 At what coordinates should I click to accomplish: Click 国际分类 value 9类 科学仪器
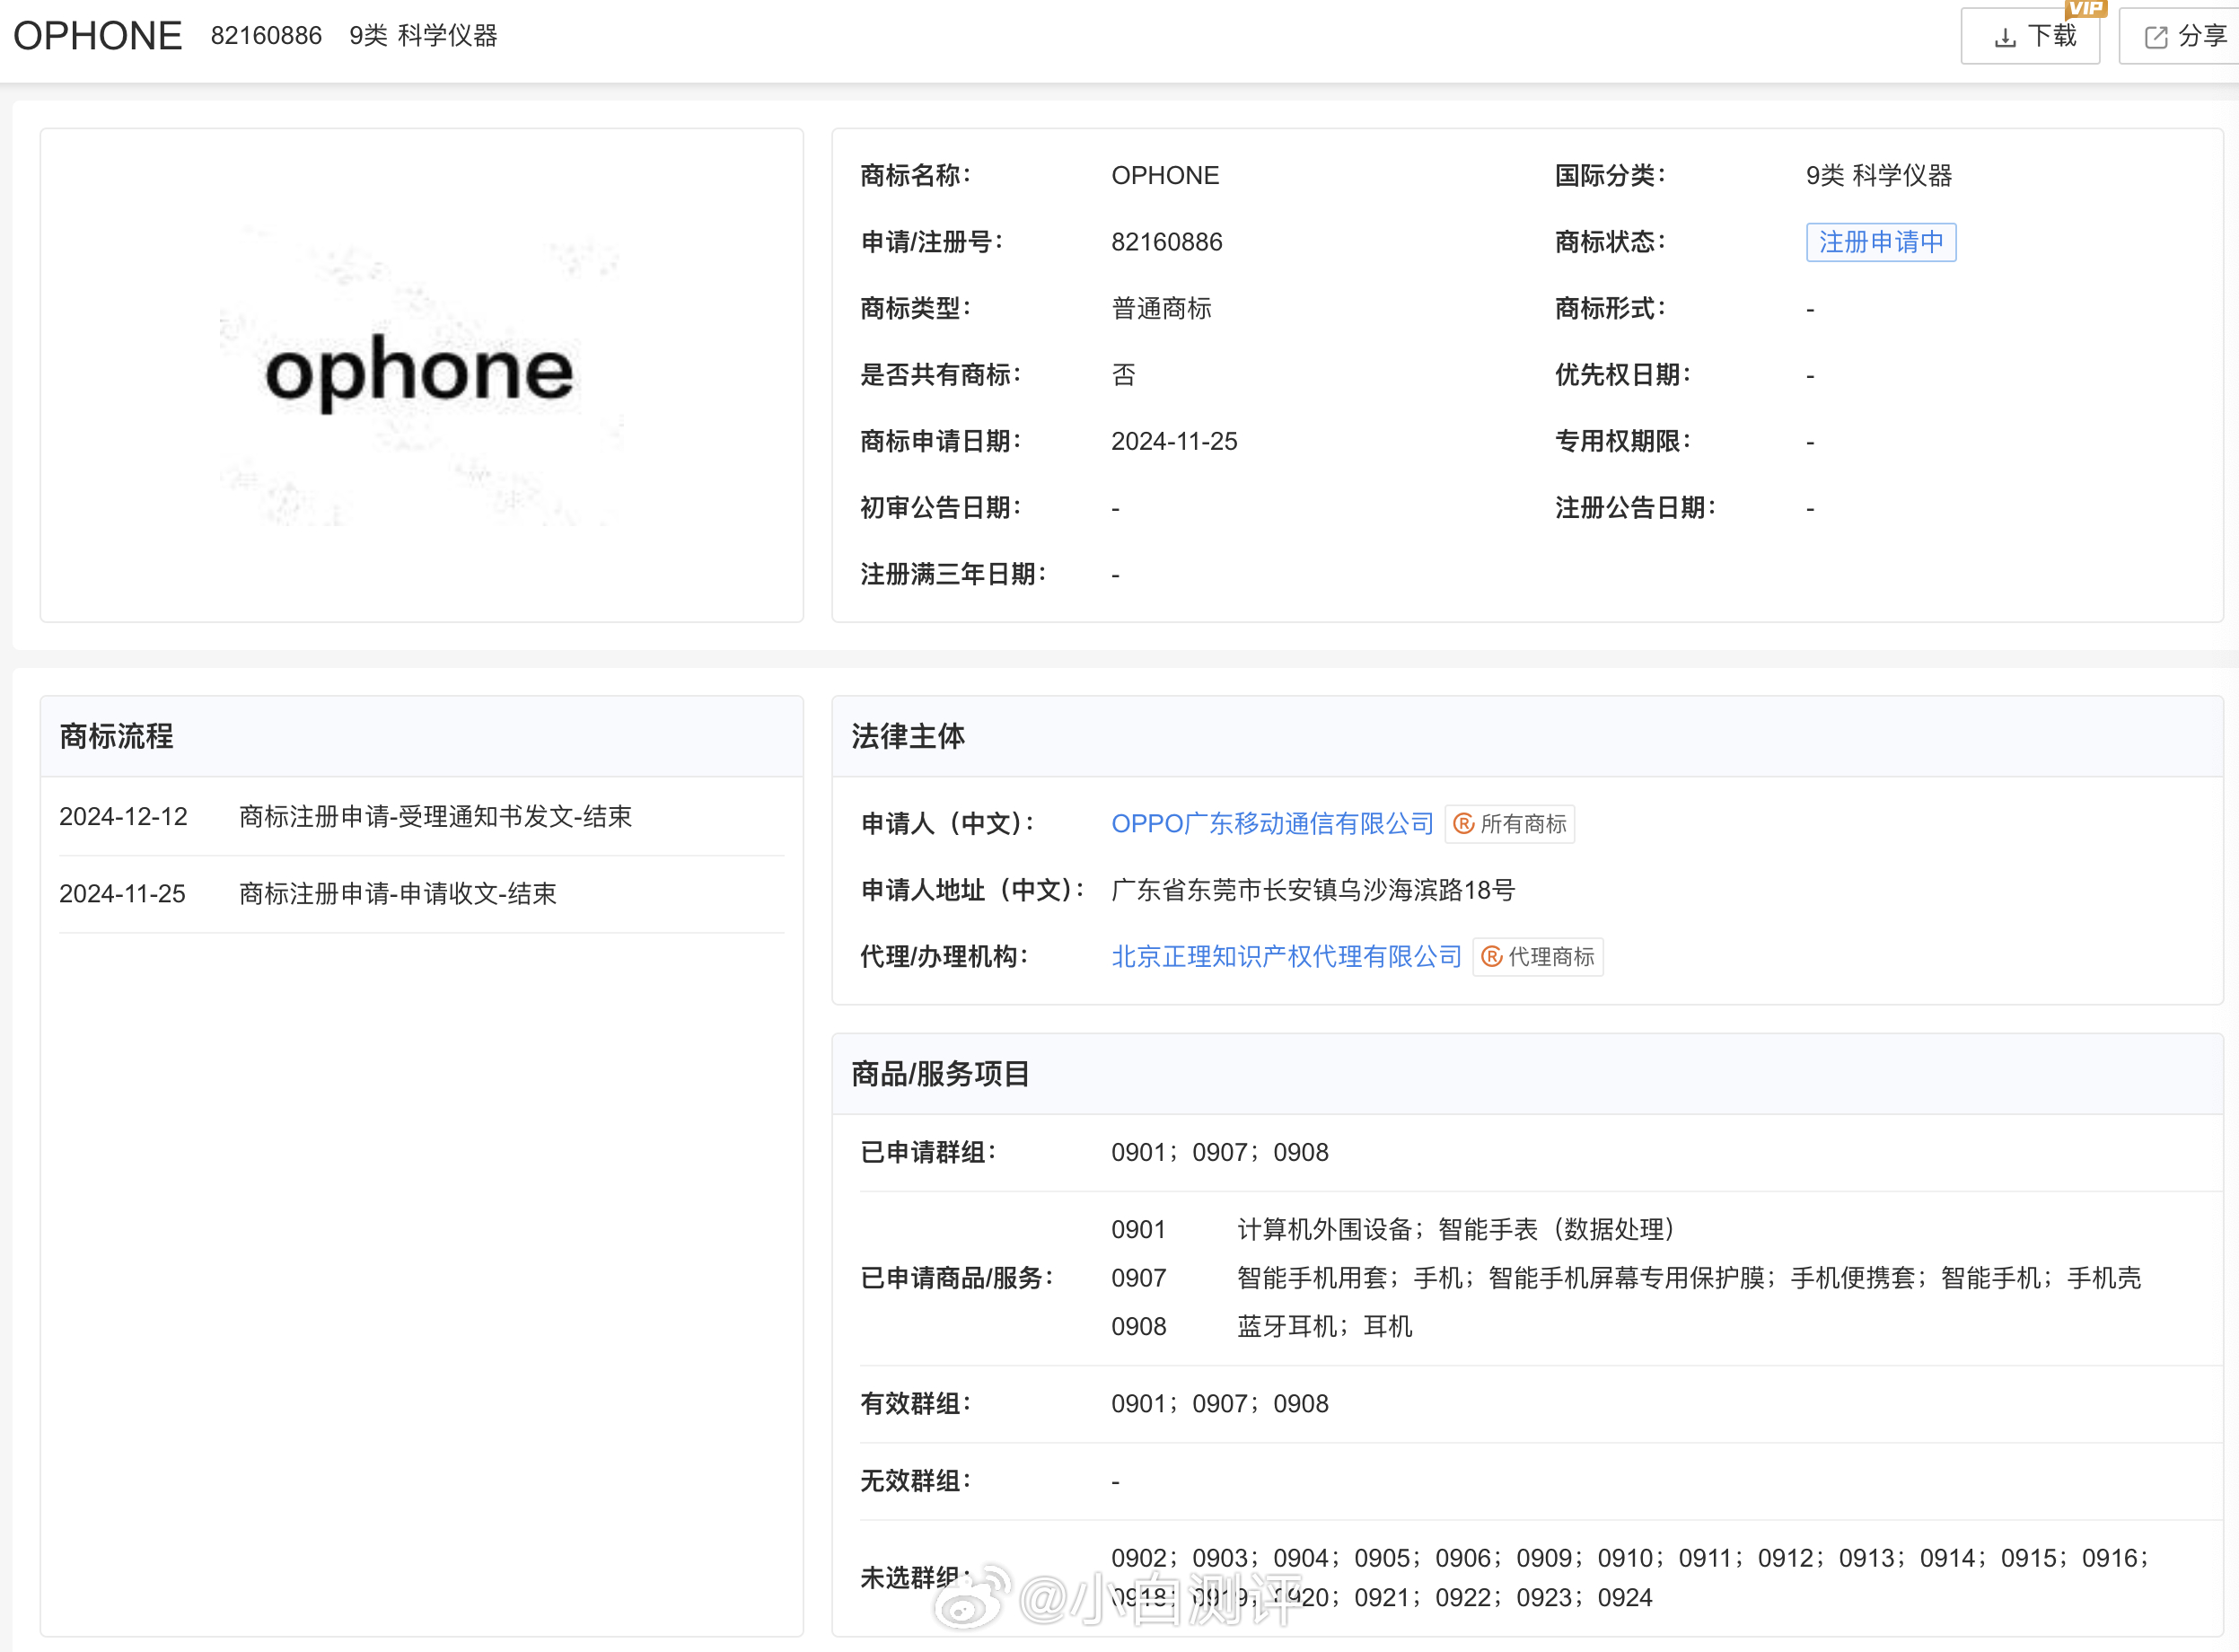1878,175
